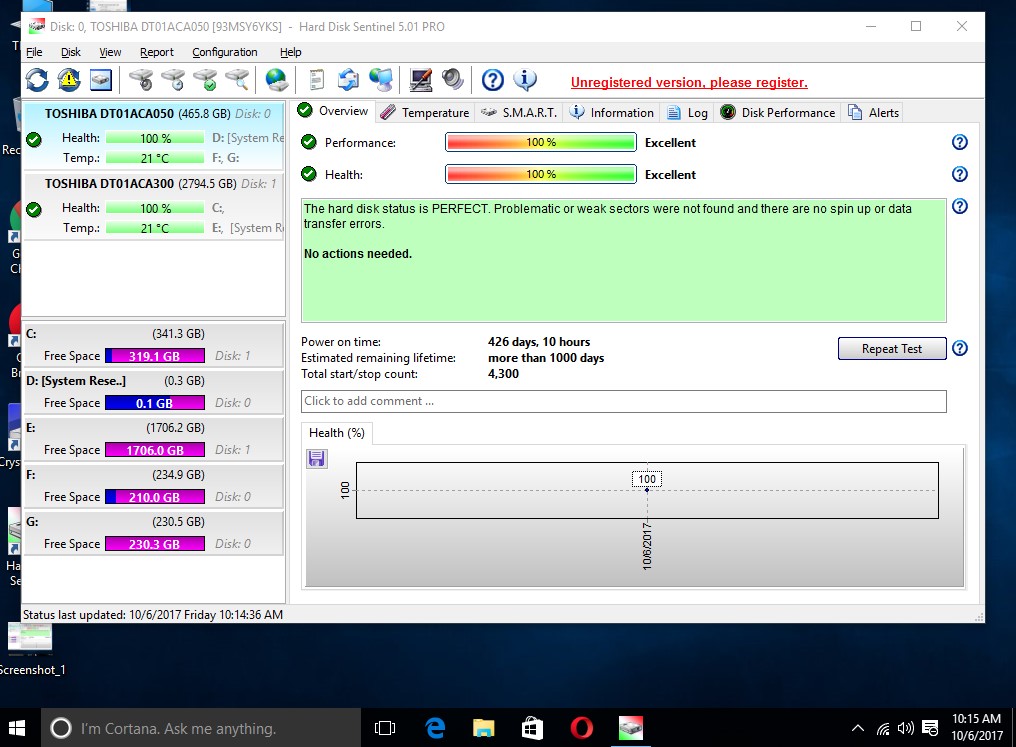The height and width of the screenshot is (747, 1016).
Task: Open File Explorer from the taskbar
Action: tap(483, 728)
